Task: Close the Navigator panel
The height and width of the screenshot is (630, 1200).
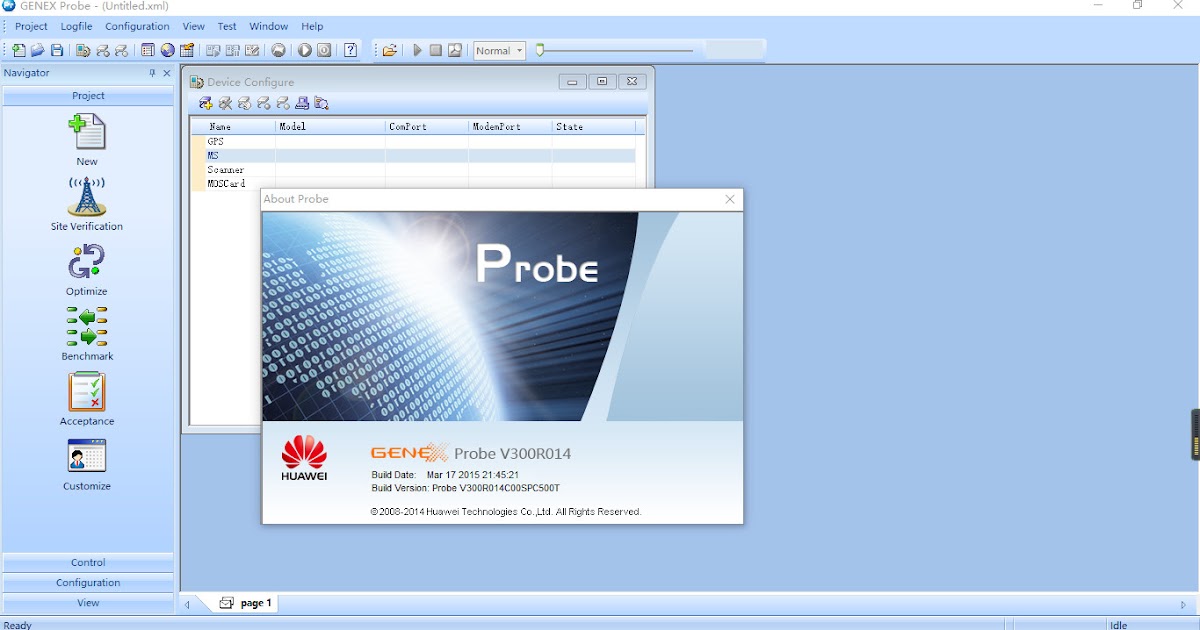Action: (167, 73)
